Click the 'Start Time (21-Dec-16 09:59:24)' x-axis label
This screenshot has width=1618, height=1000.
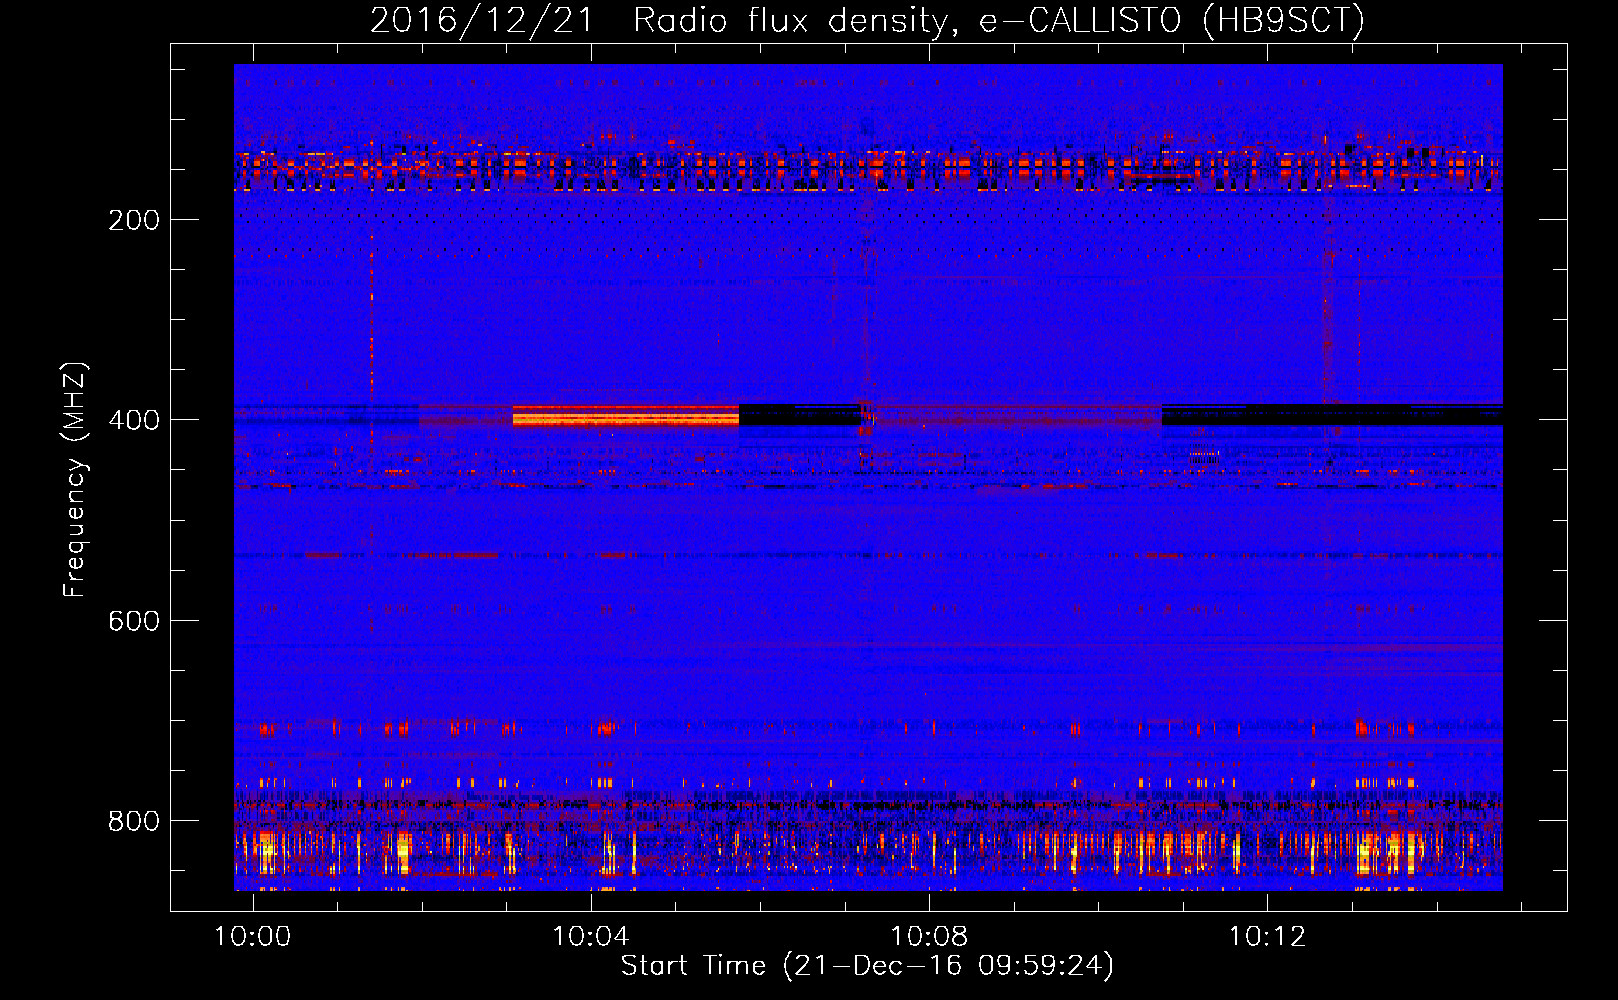click(x=867, y=966)
